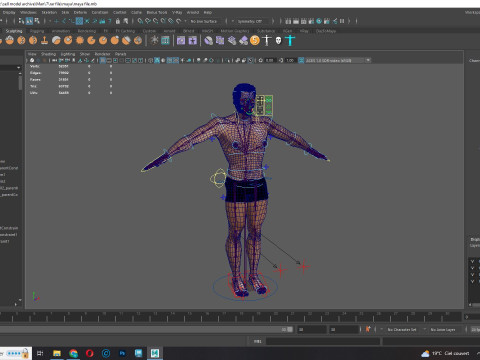Open Opera browser from the taskbar
The image size is (480, 360).
pyautogui.click(x=89, y=353)
